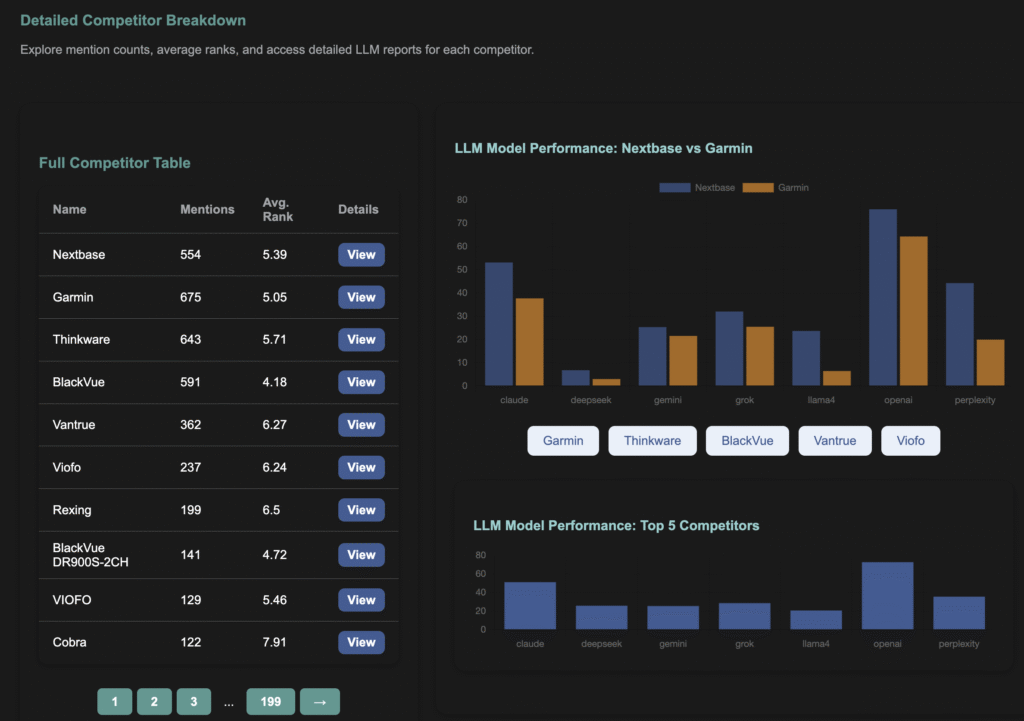Toggle the Garmin series in chart legend
Image resolution: width=1024 pixels, height=721 pixels.
tap(776, 187)
